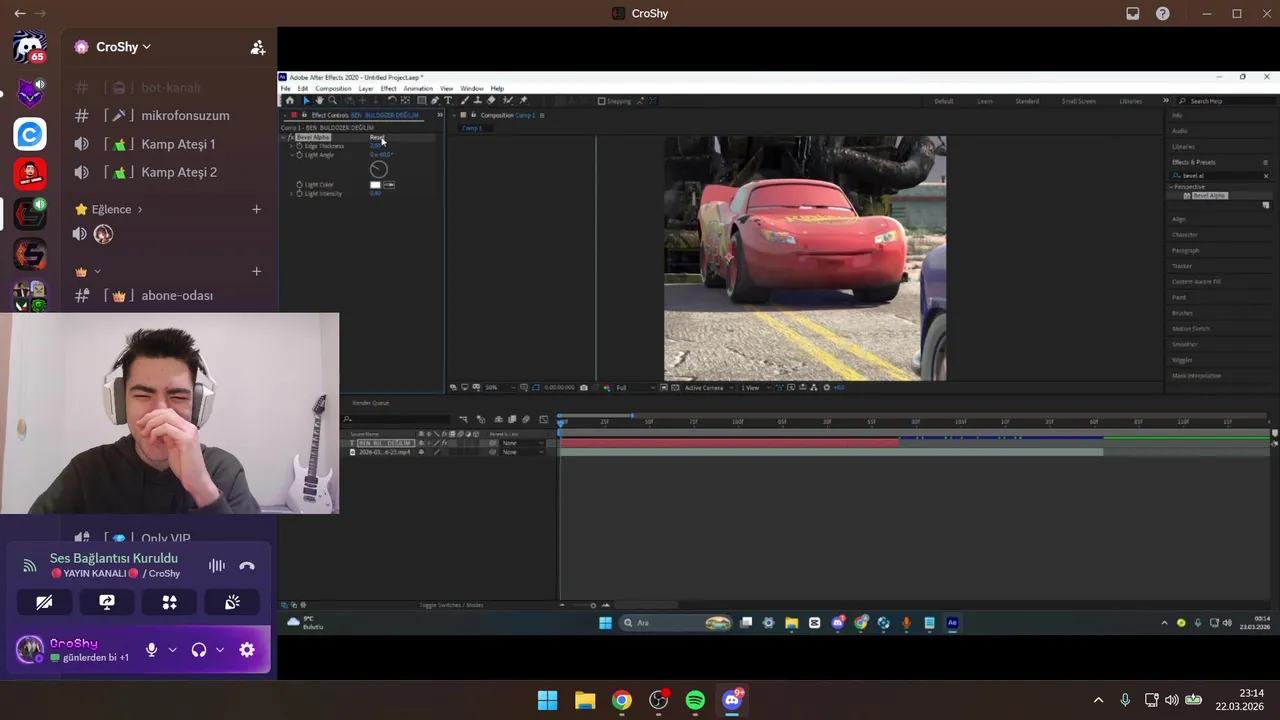This screenshot has height=720, width=1280.
Task: Open the Discord activities button
Action: click(170, 602)
